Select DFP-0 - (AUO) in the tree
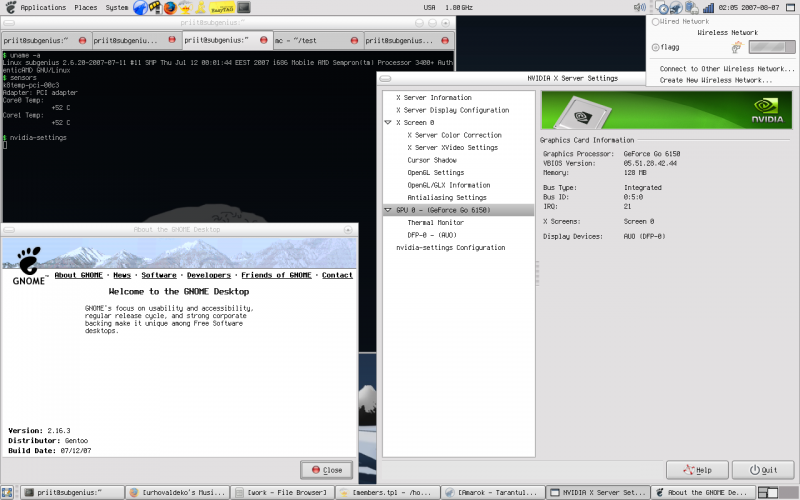This screenshot has height=500, width=800. (x=432, y=235)
